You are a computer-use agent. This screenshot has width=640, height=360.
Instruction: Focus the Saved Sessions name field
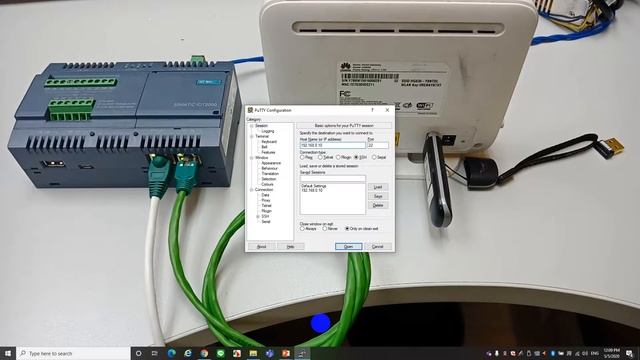point(333,178)
